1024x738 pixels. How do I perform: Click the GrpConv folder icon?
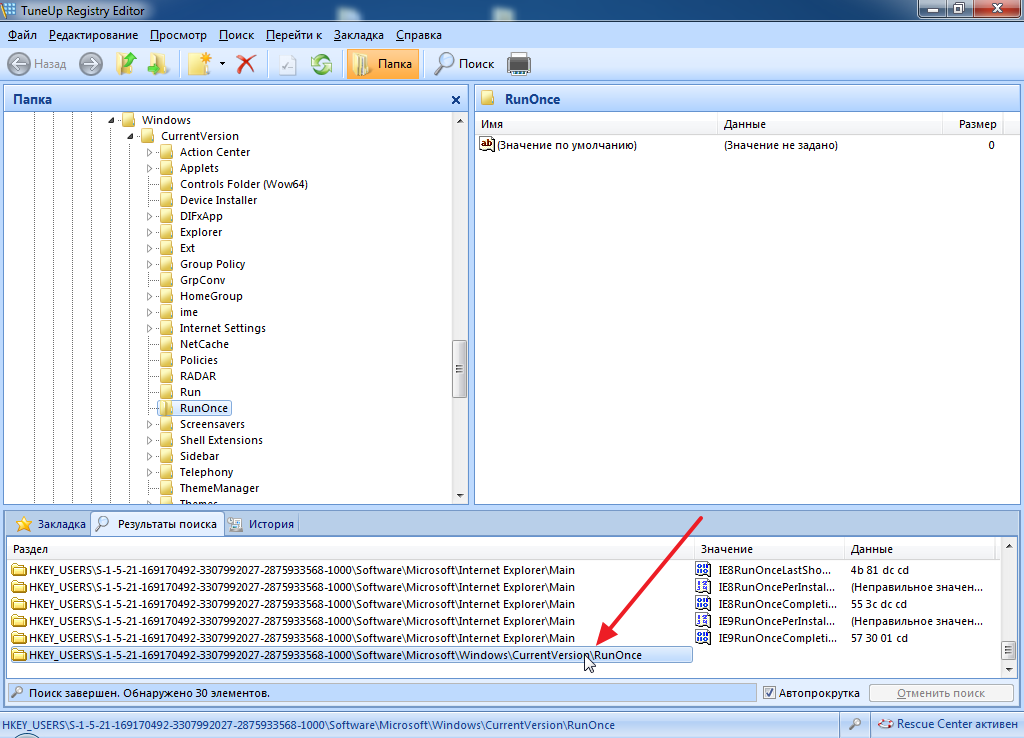pyautogui.click(x=167, y=280)
